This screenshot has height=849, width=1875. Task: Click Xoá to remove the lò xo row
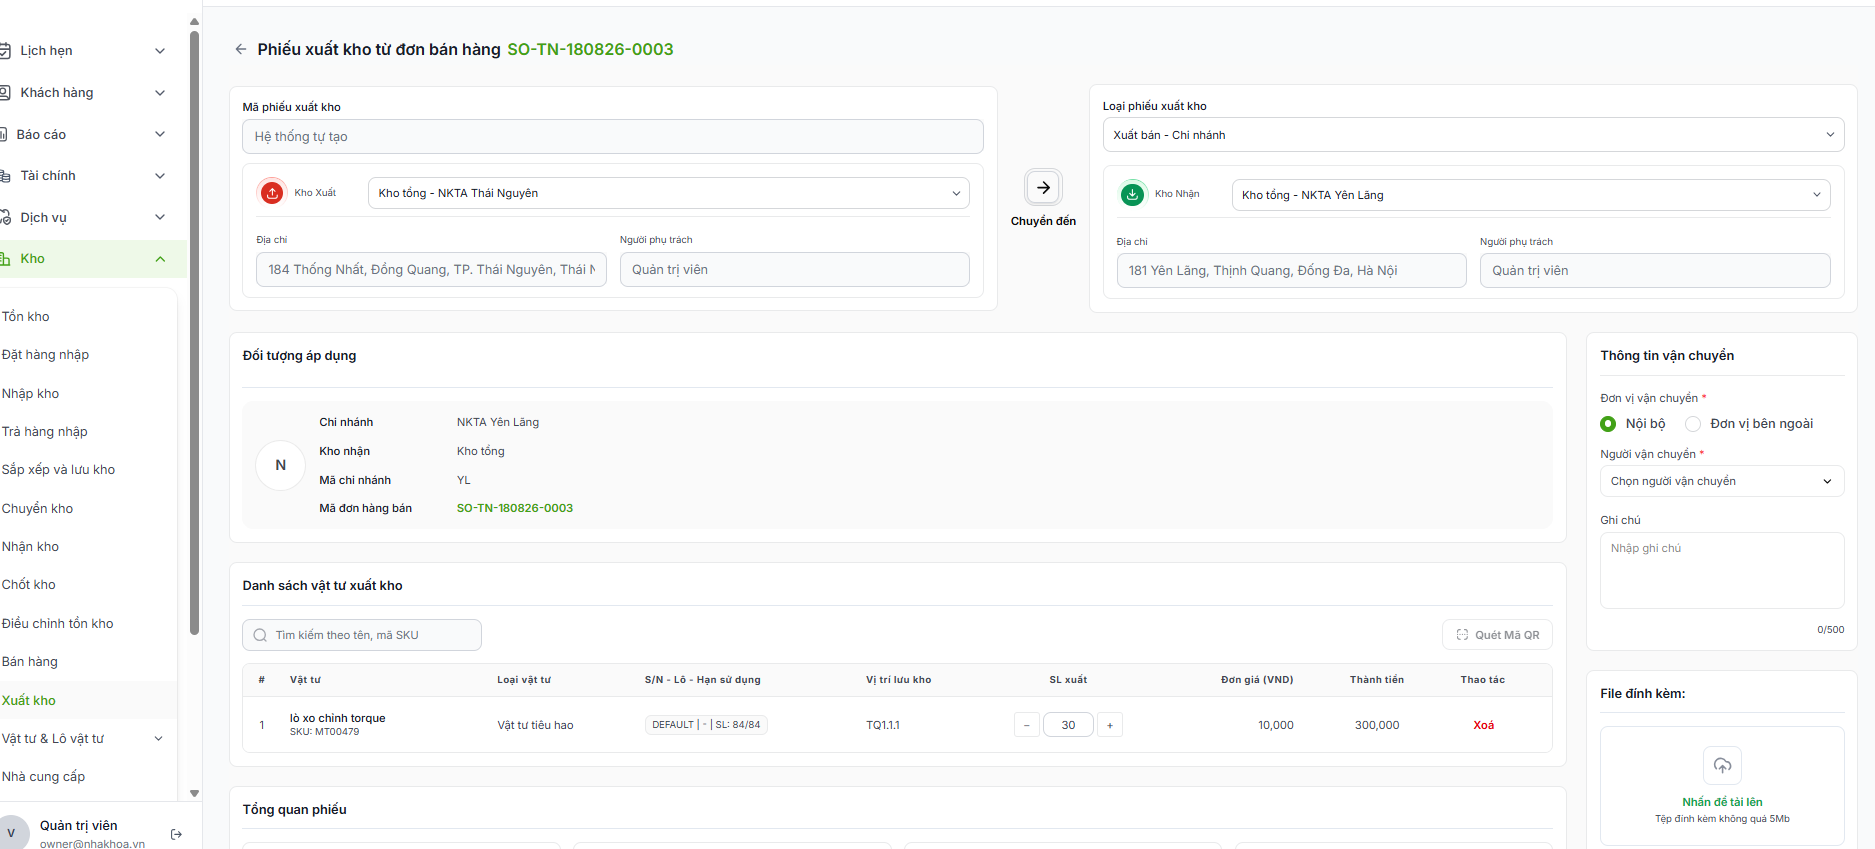[x=1483, y=725]
